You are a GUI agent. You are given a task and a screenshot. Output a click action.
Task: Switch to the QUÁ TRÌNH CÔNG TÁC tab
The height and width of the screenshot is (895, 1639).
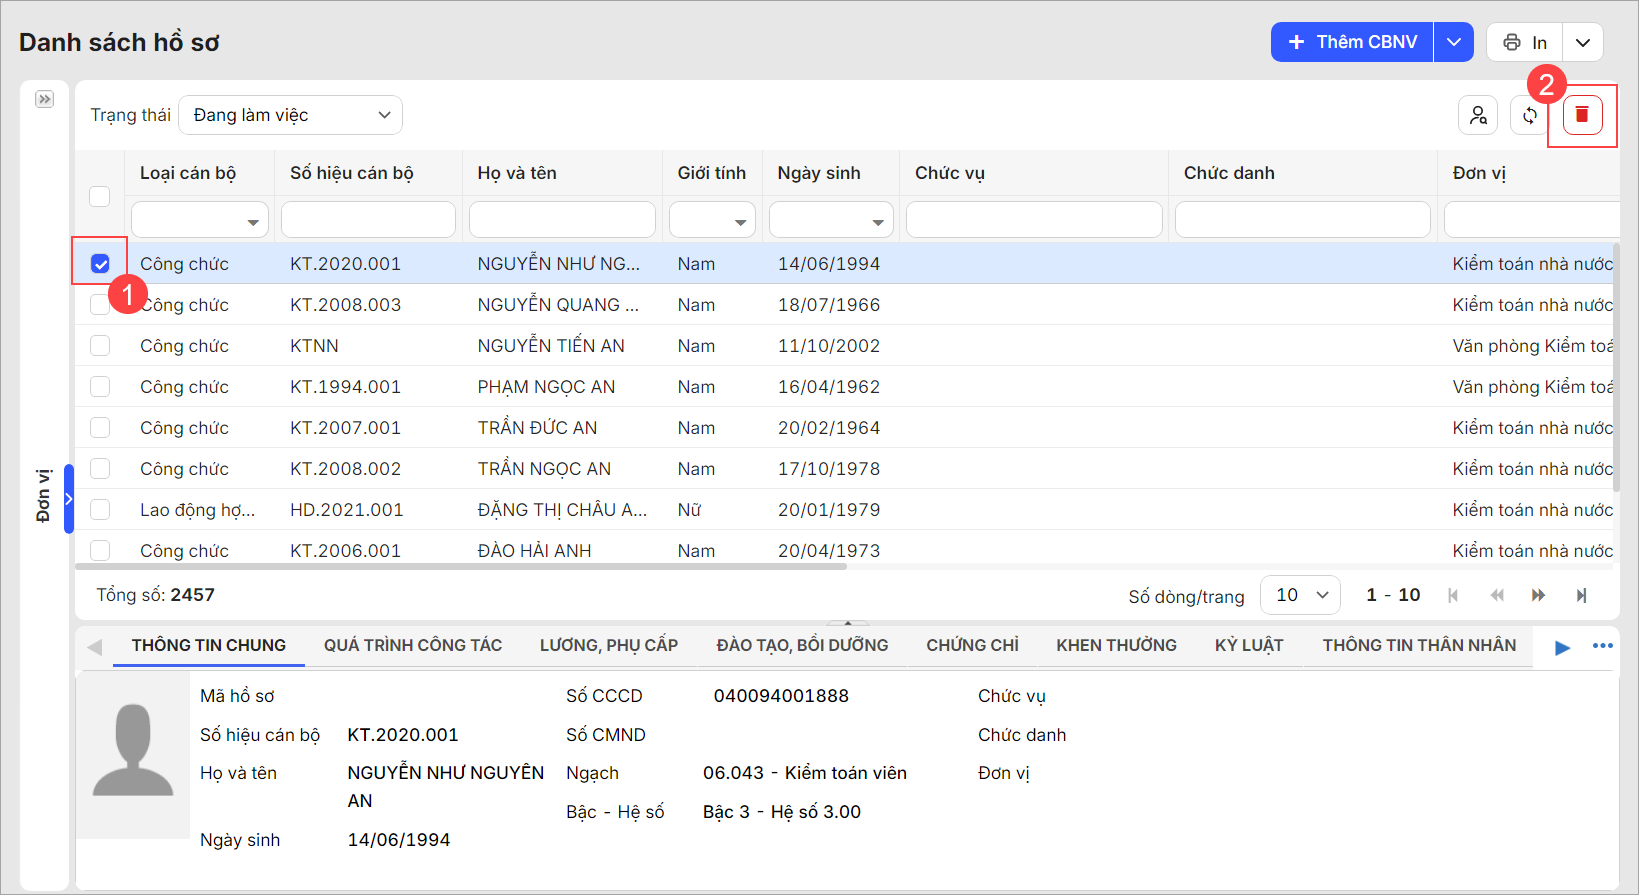coord(412,646)
